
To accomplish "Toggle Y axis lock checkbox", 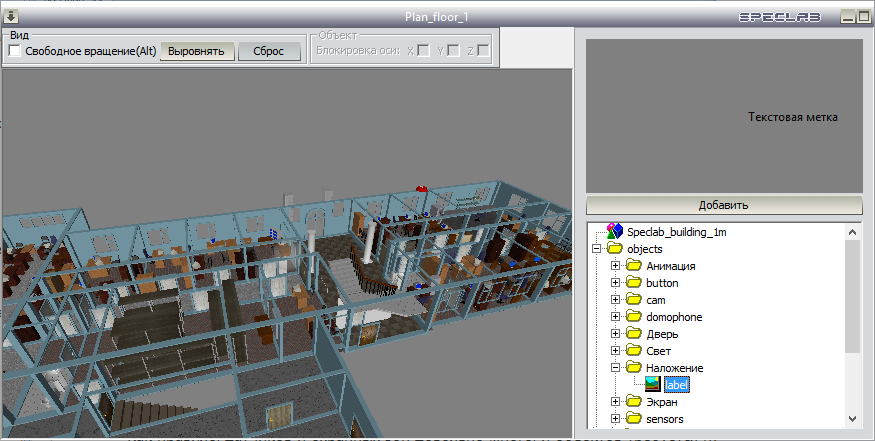I will coord(454,51).
